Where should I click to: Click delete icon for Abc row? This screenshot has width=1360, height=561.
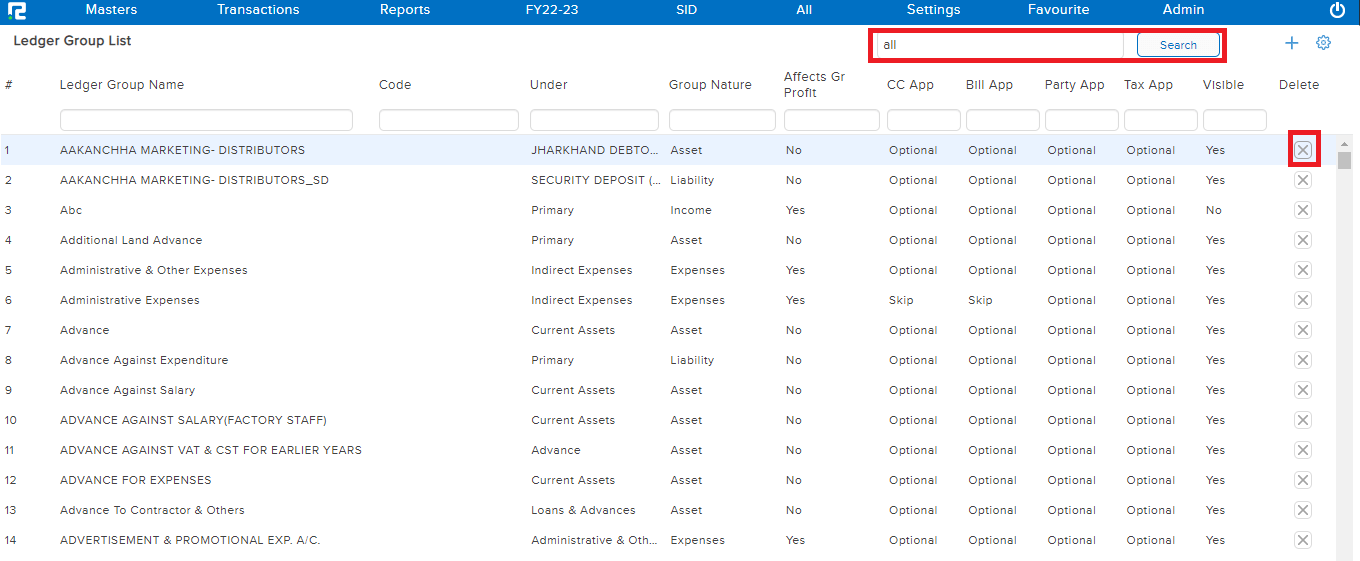(1303, 210)
